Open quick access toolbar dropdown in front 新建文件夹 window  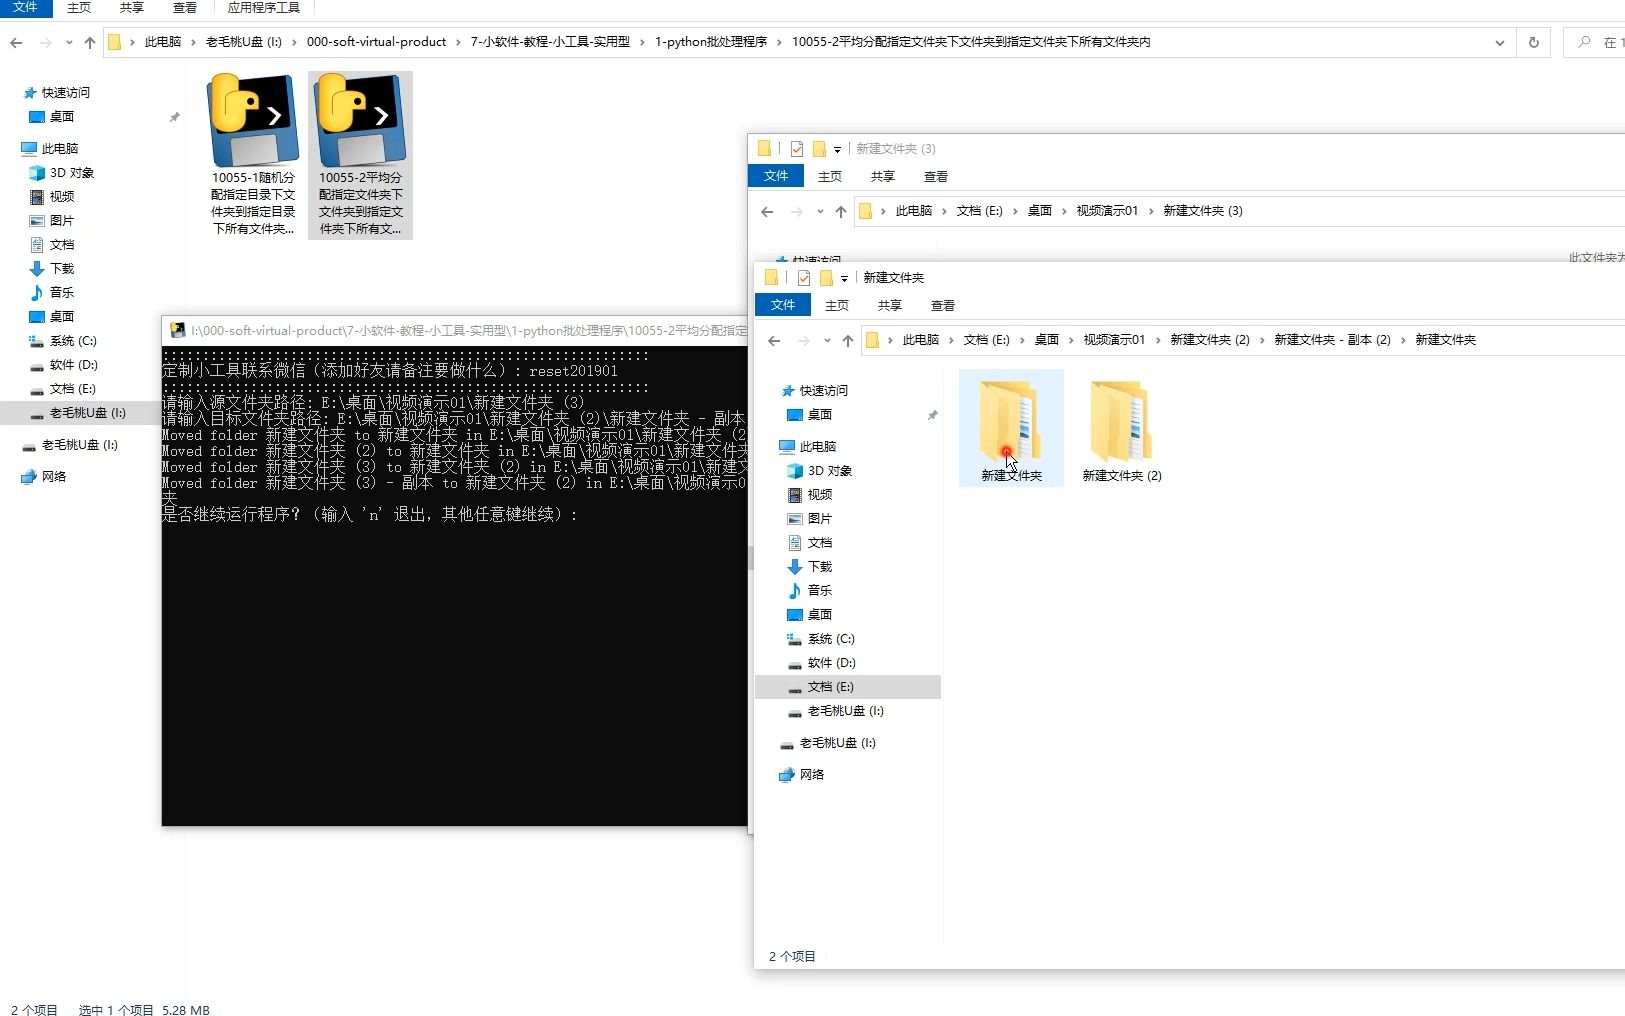click(845, 278)
